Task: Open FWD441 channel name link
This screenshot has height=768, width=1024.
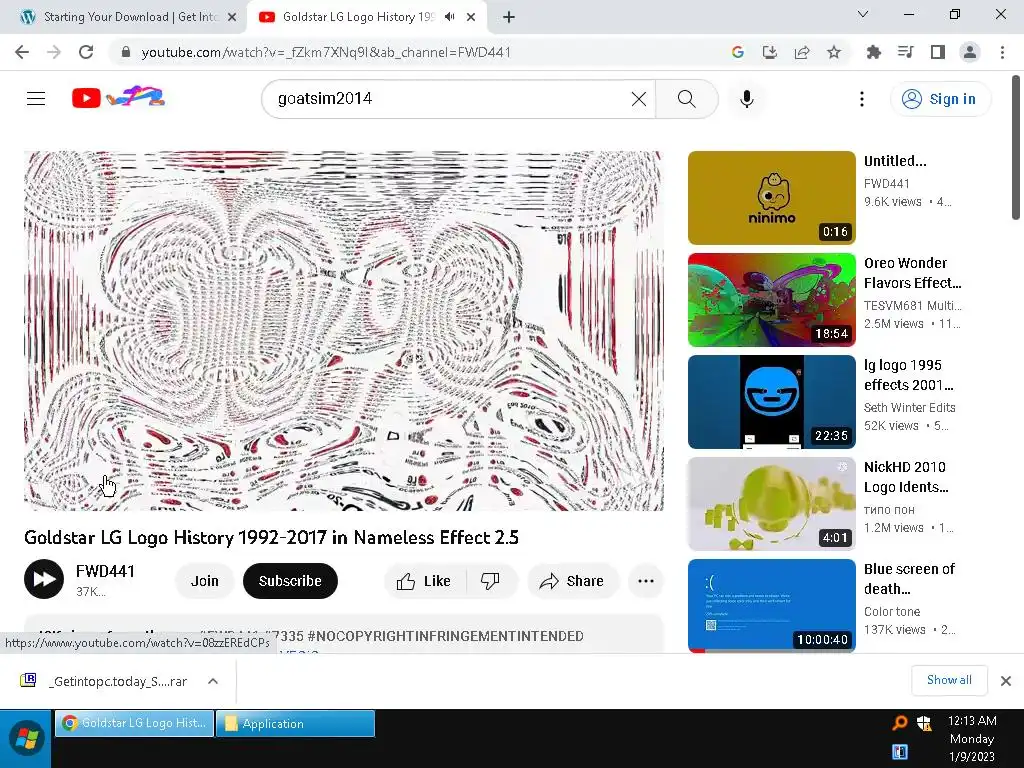Action: [105, 571]
